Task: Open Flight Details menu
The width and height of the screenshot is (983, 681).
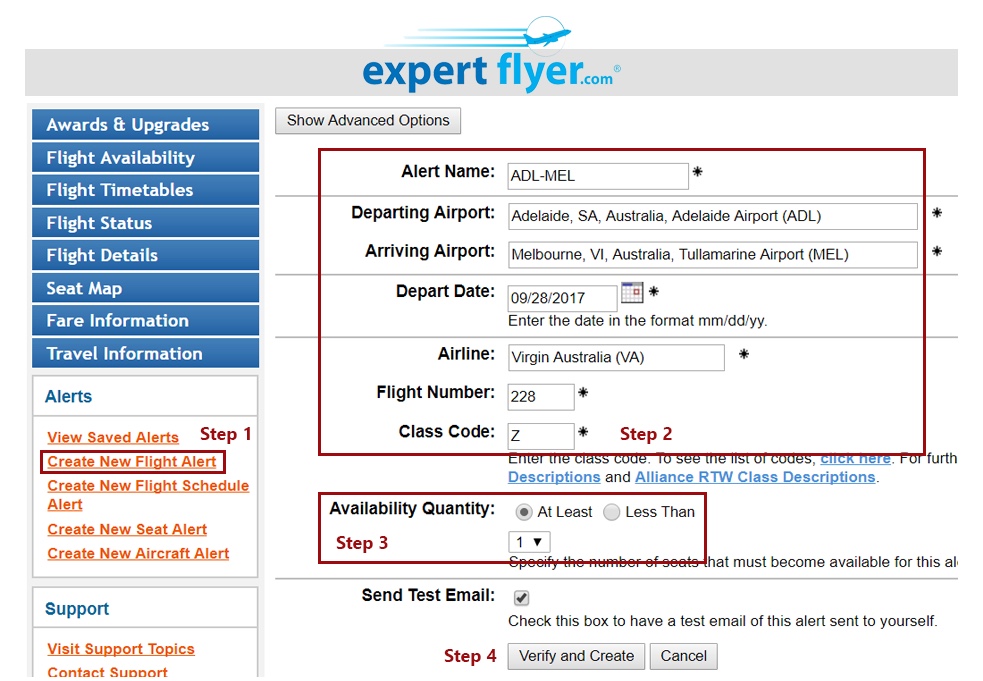Action: [x=145, y=255]
